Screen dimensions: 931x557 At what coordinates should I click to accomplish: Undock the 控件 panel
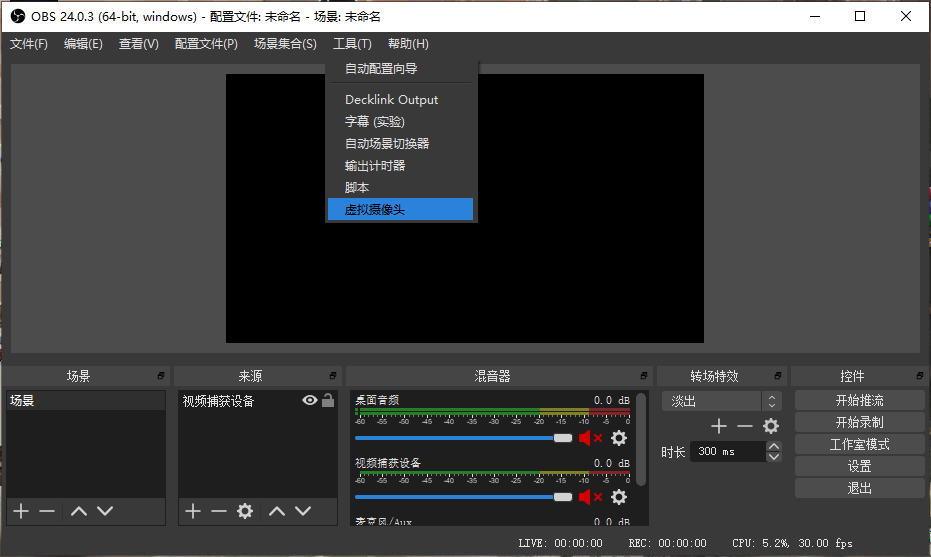pyautogui.click(x=919, y=375)
